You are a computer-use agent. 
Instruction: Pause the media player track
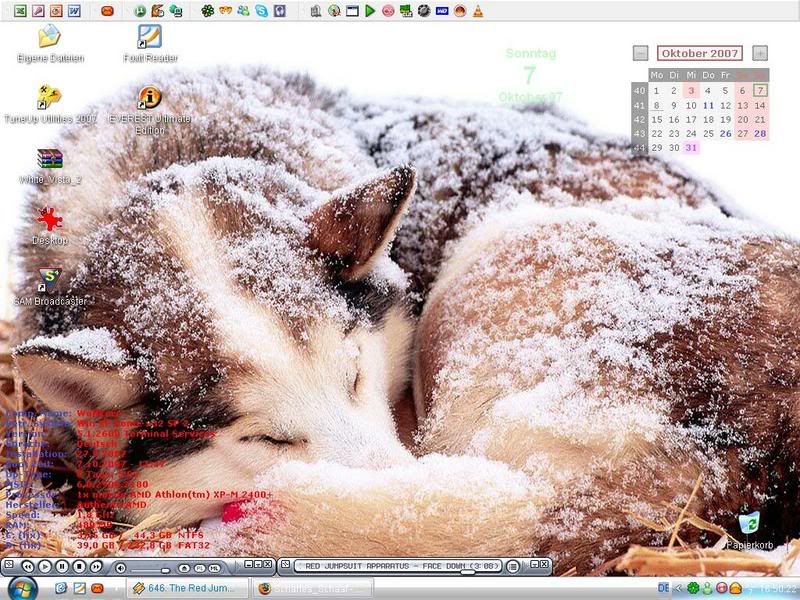click(x=62, y=567)
